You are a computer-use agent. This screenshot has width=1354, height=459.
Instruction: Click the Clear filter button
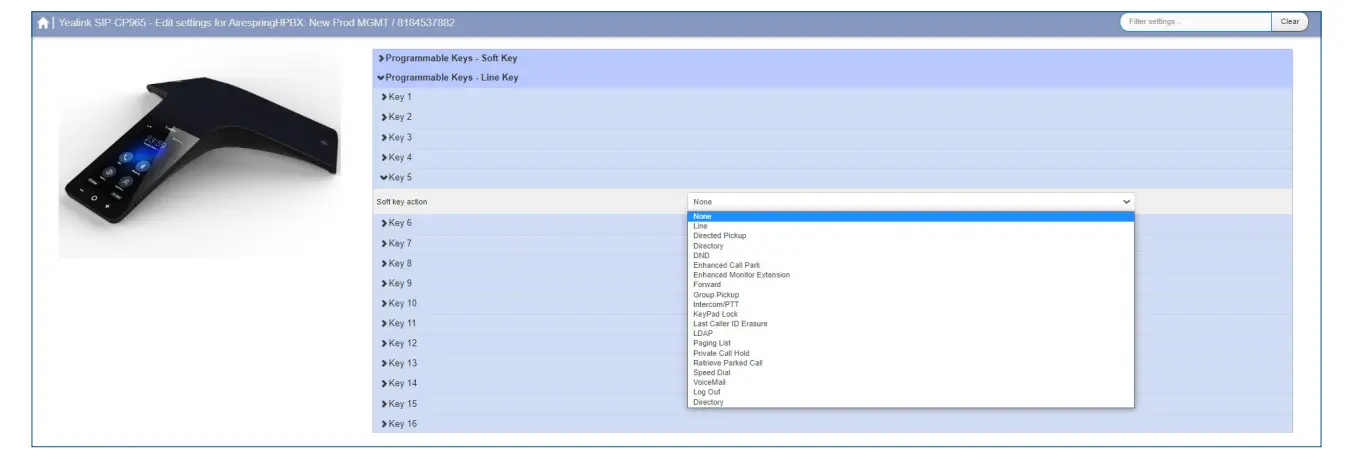coord(1290,22)
